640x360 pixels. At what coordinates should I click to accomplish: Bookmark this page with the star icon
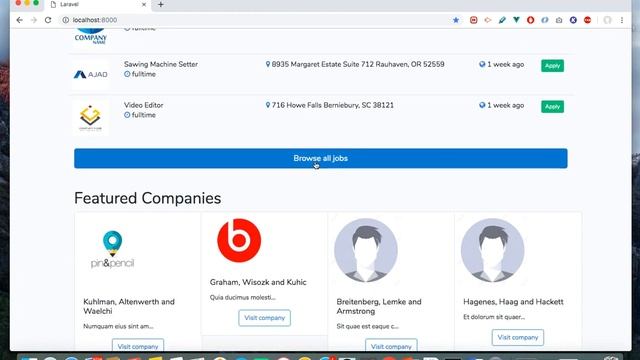point(456,20)
